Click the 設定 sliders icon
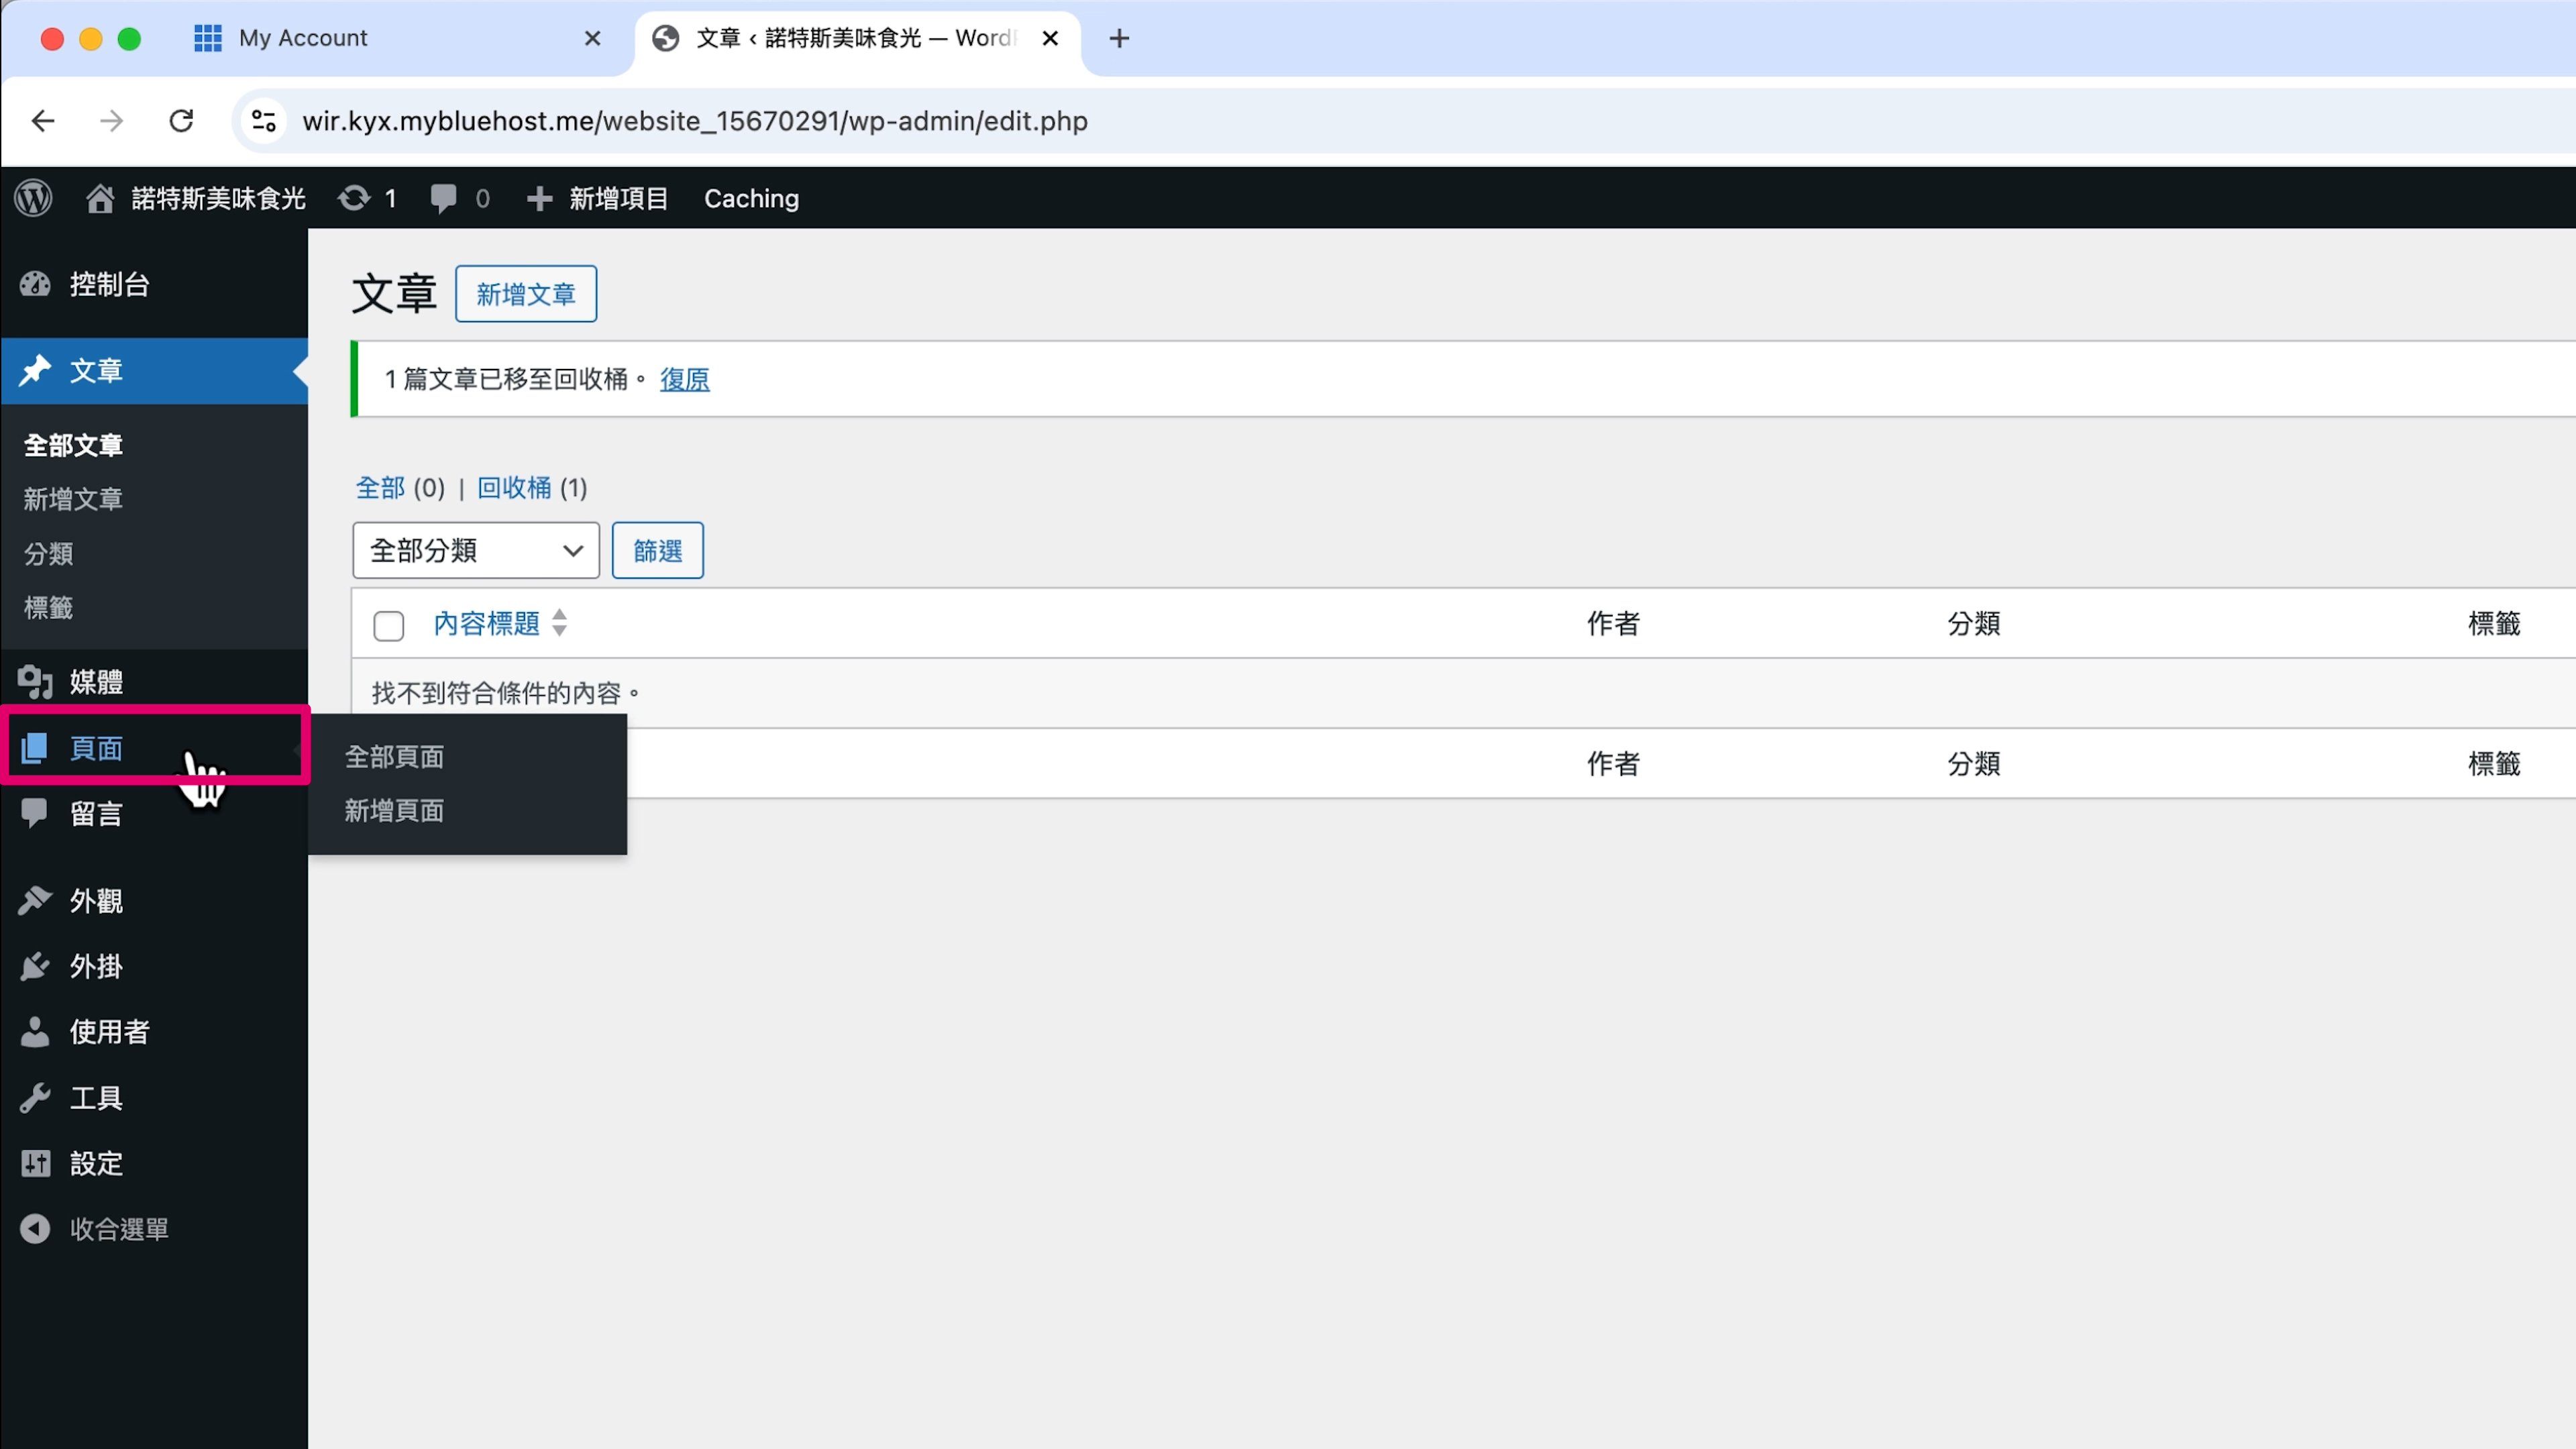This screenshot has height=1449, width=2576. pyautogui.click(x=35, y=1163)
